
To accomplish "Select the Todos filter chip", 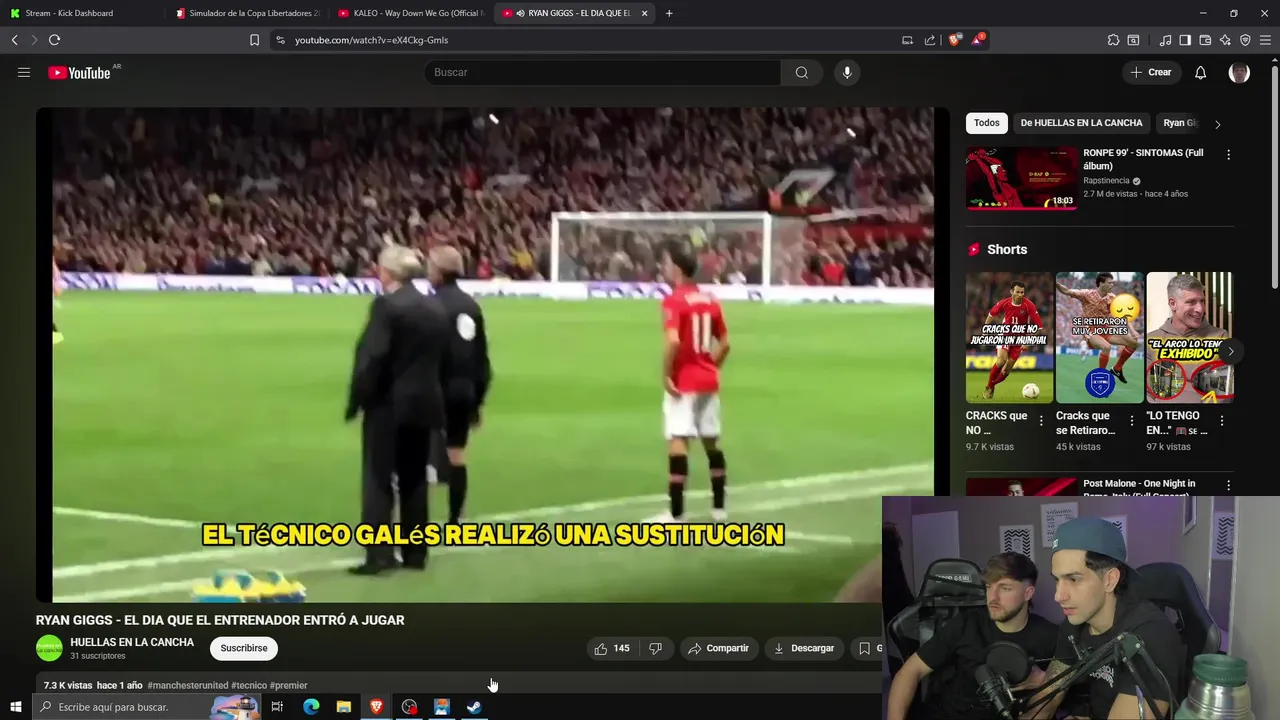I will [987, 123].
